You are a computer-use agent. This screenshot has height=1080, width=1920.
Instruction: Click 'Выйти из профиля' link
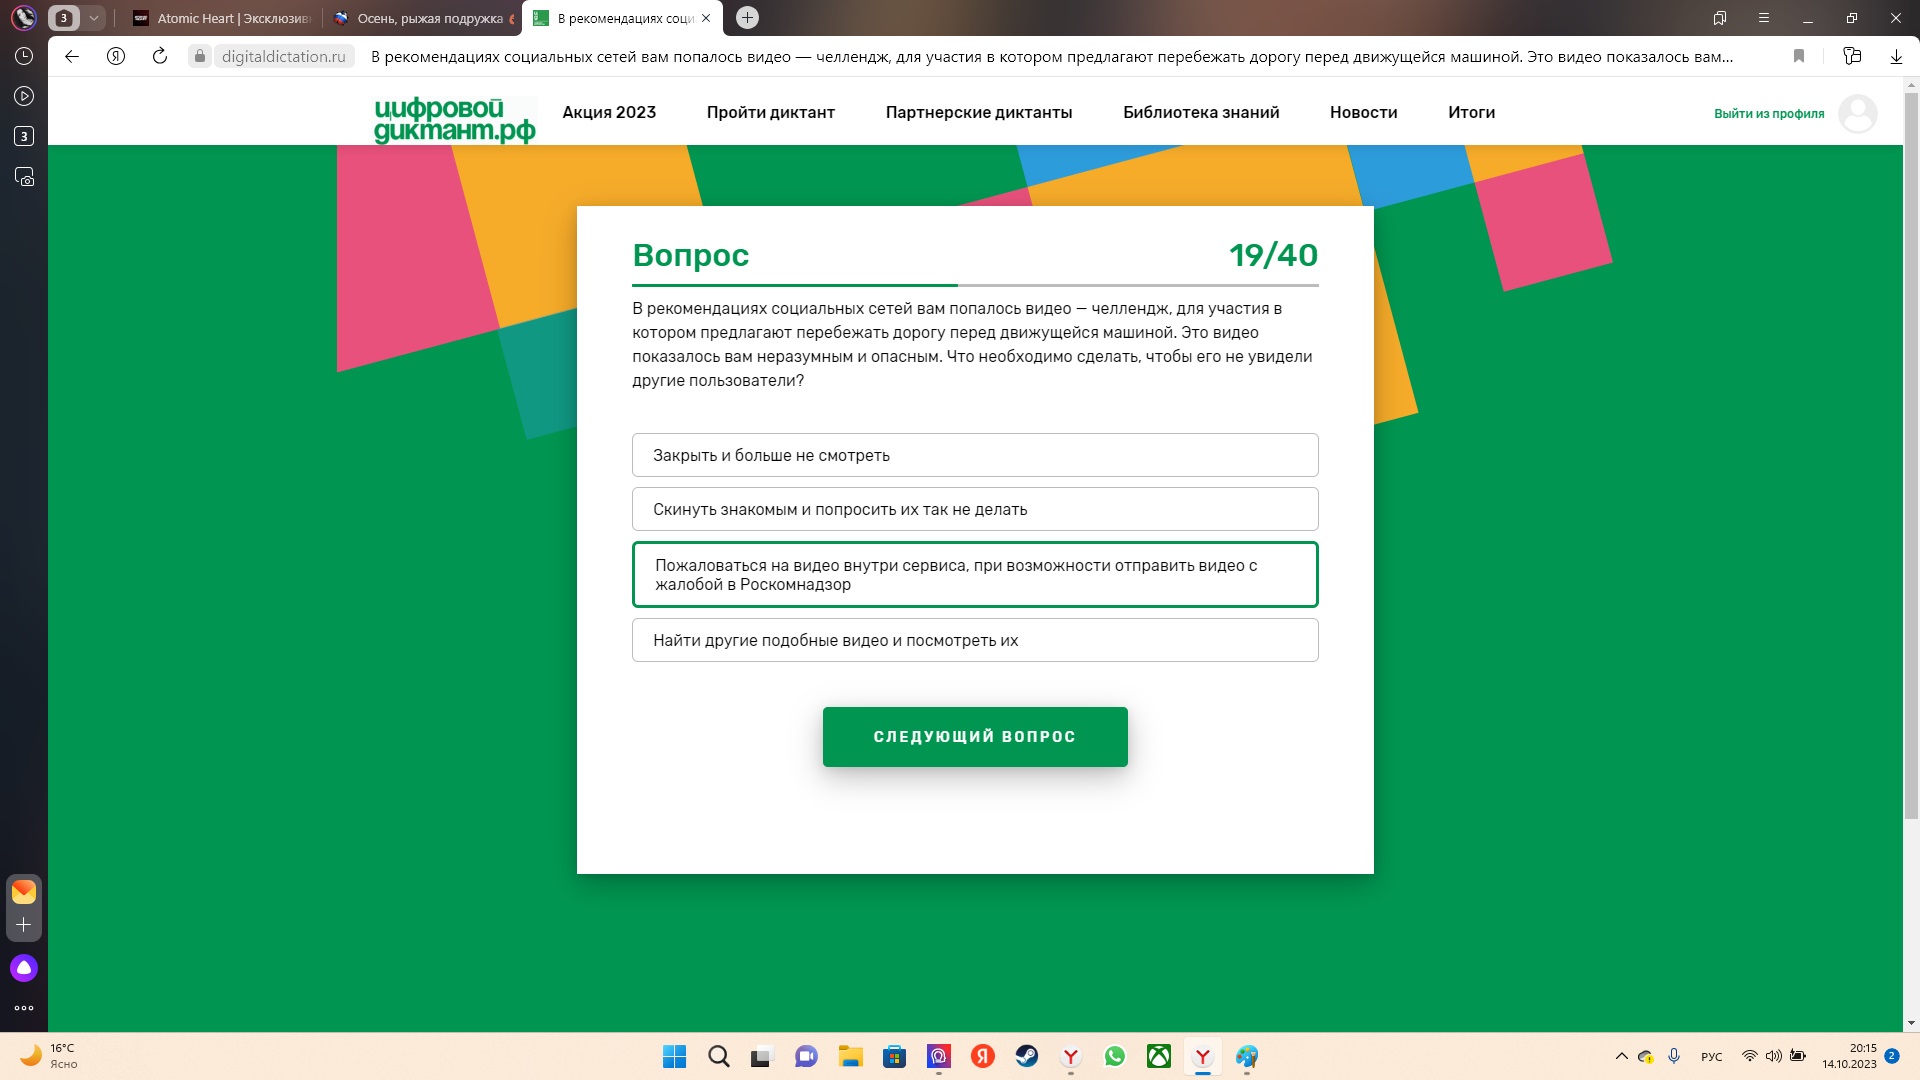[x=1768, y=114]
